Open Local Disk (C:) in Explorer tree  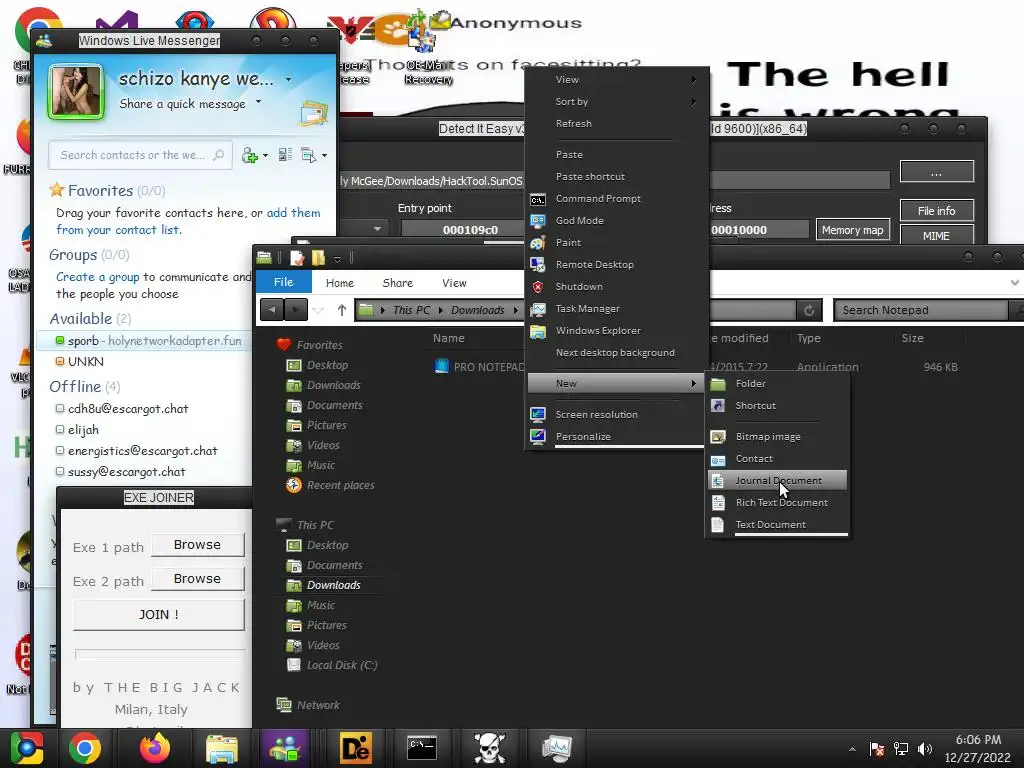click(342, 665)
